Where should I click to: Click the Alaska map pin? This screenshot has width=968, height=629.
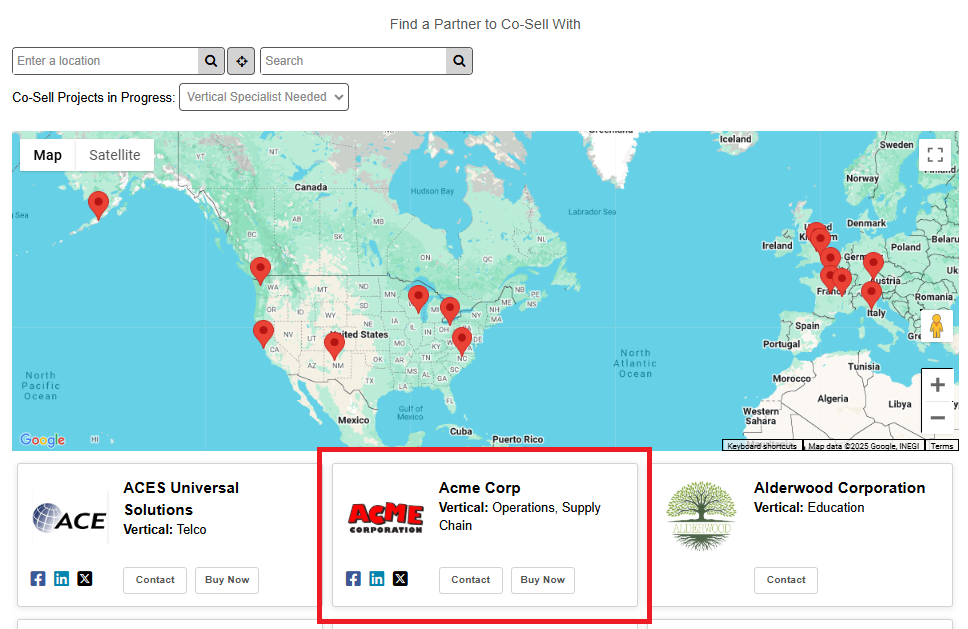[99, 204]
